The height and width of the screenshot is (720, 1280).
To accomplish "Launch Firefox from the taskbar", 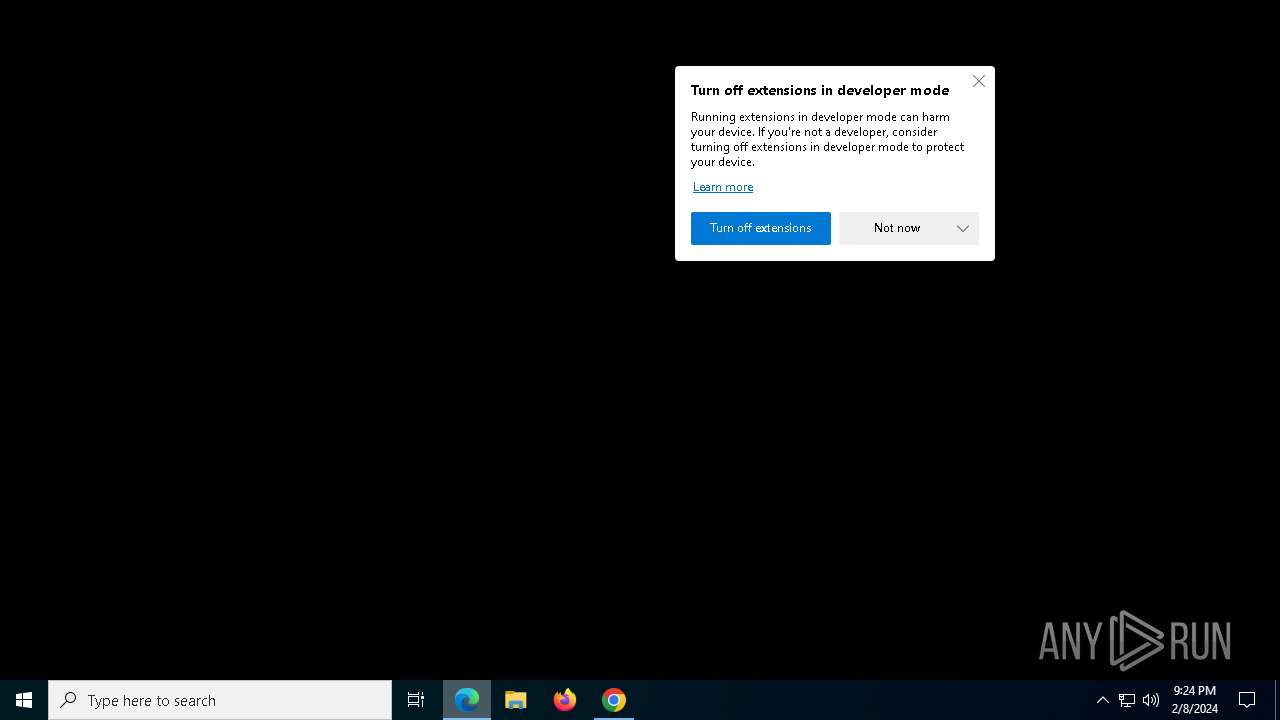I will [x=565, y=700].
